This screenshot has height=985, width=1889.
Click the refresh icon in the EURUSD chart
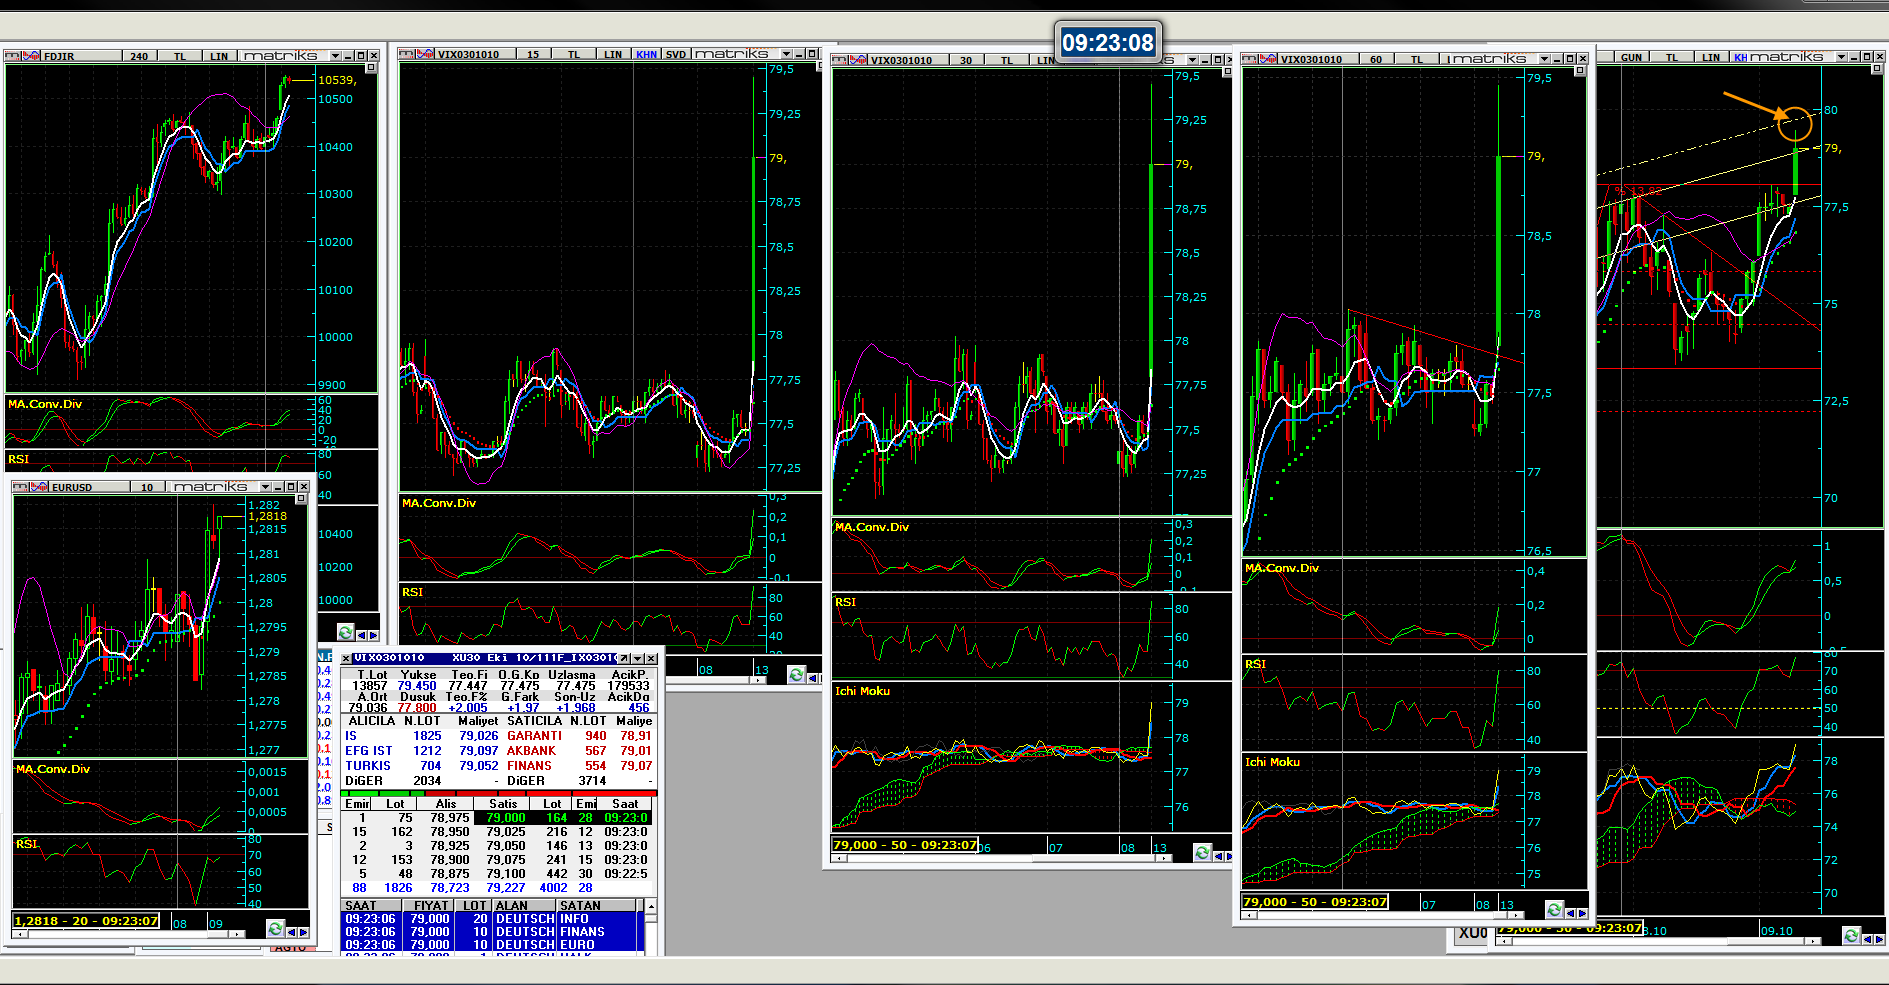[x=275, y=929]
